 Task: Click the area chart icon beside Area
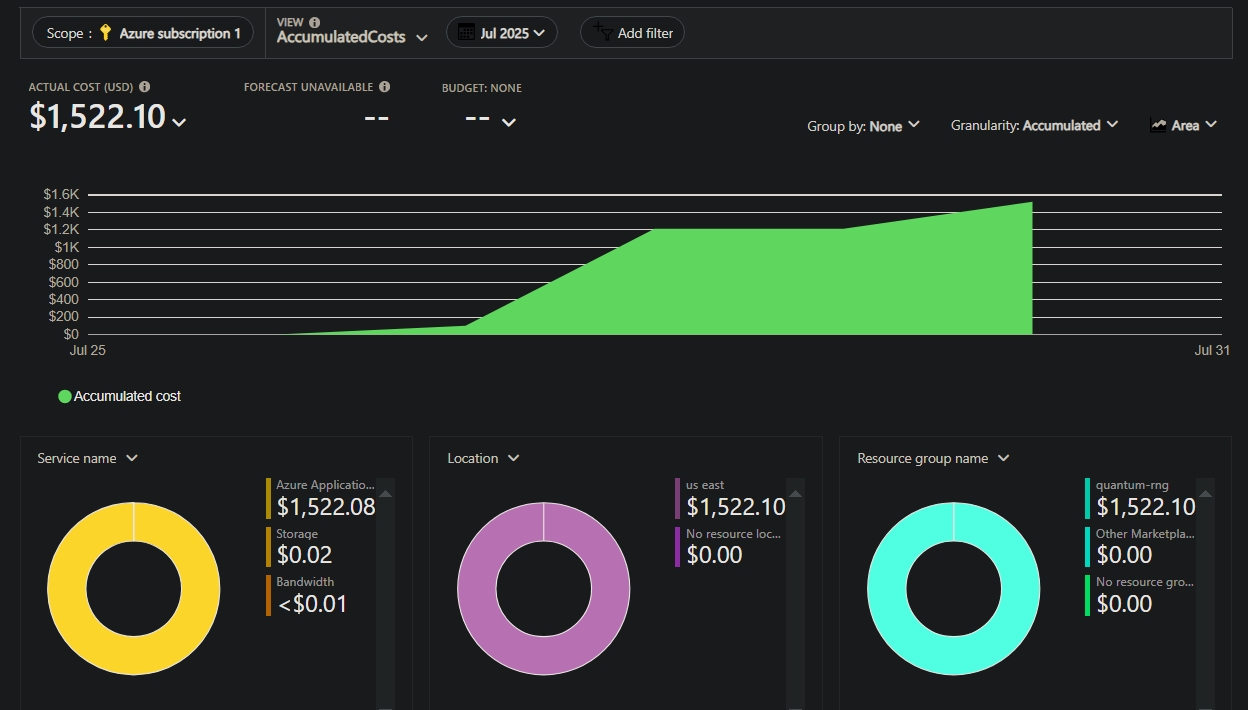point(1159,125)
